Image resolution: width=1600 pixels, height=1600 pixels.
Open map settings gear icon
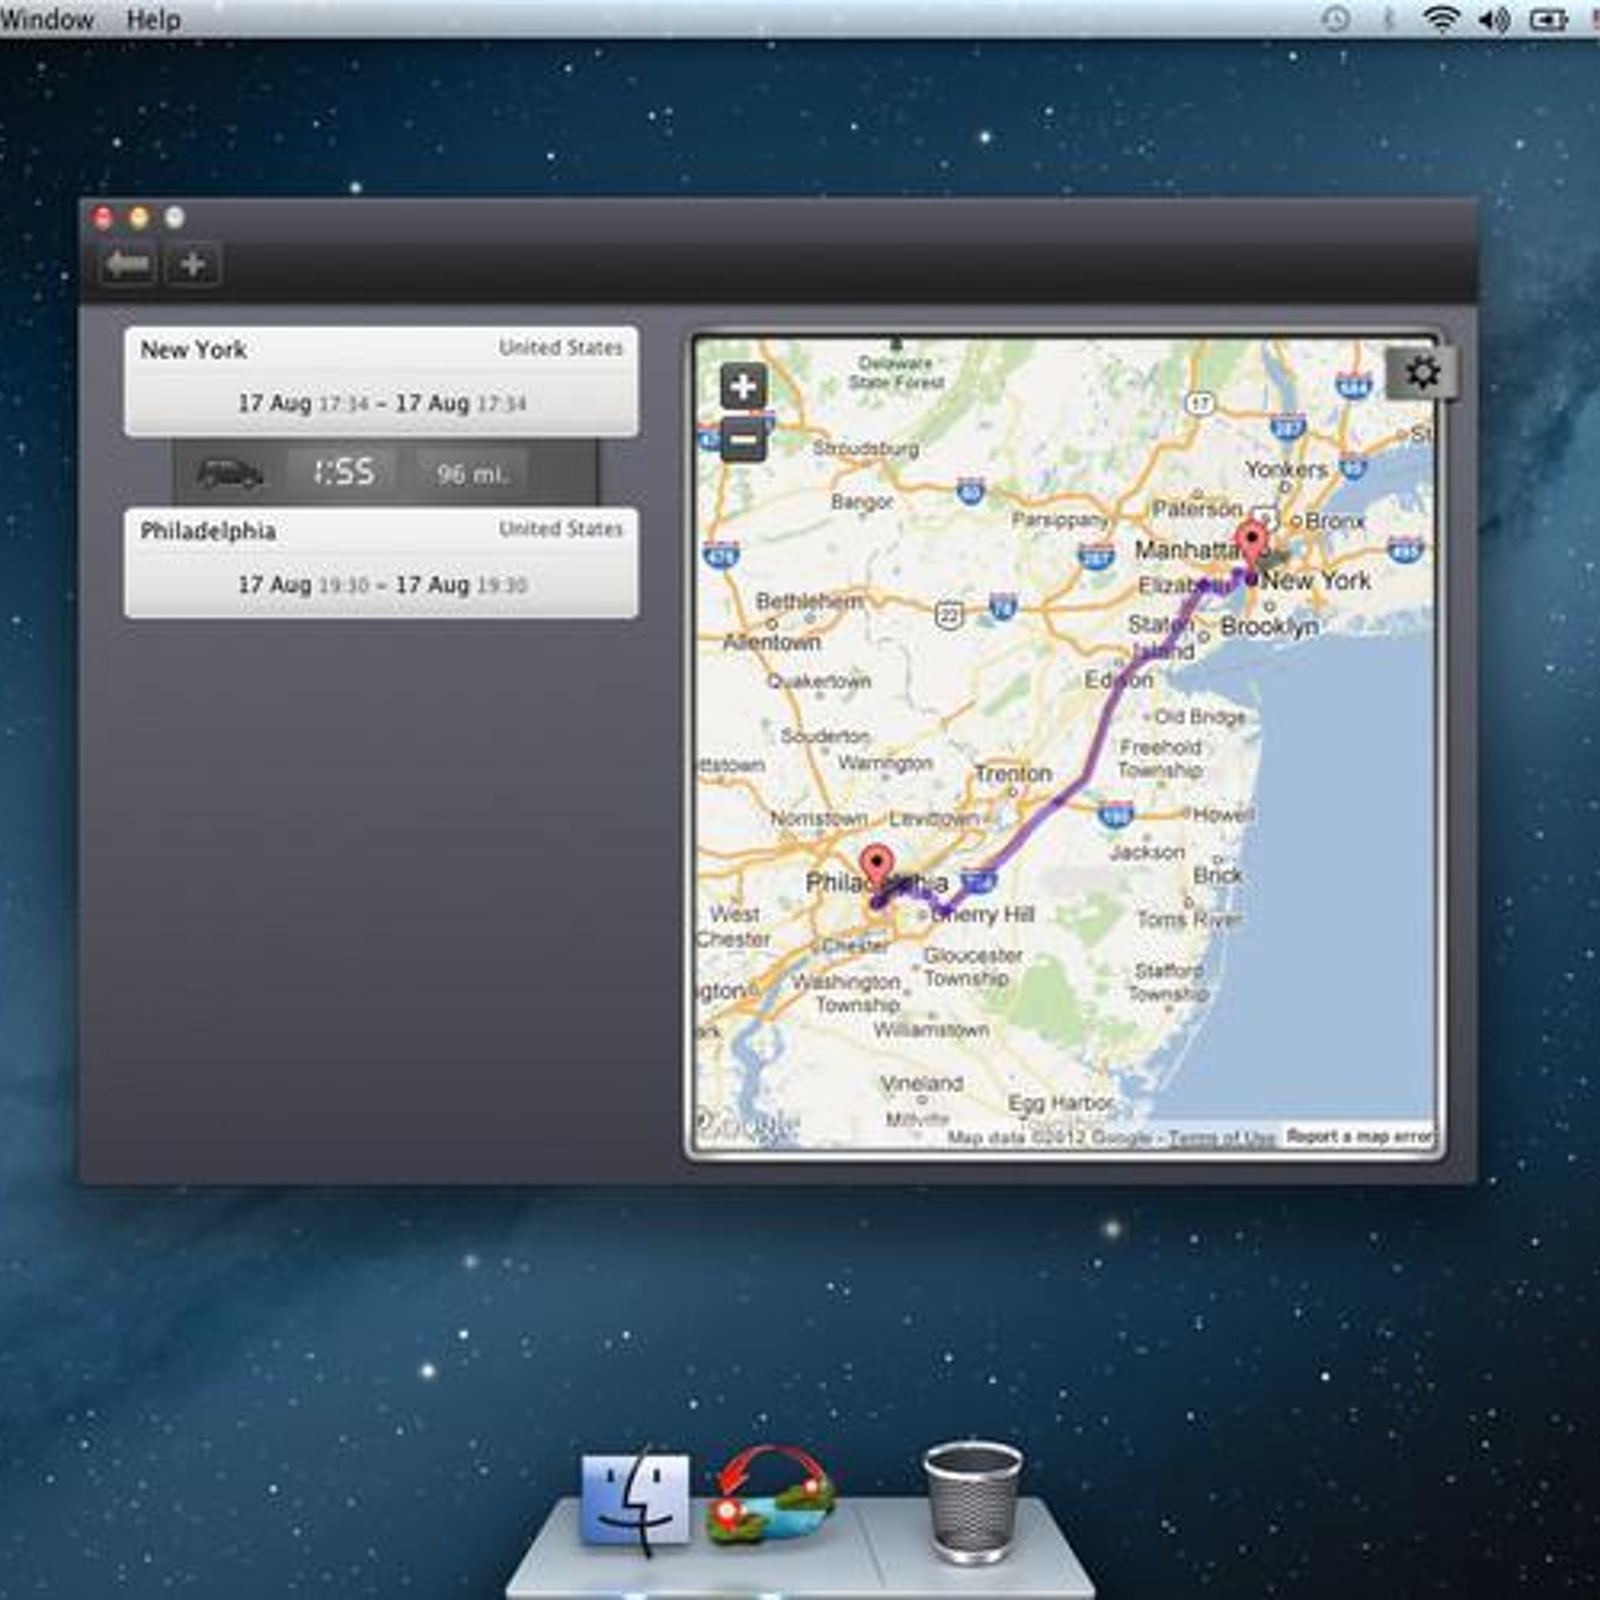(1422, 373)
